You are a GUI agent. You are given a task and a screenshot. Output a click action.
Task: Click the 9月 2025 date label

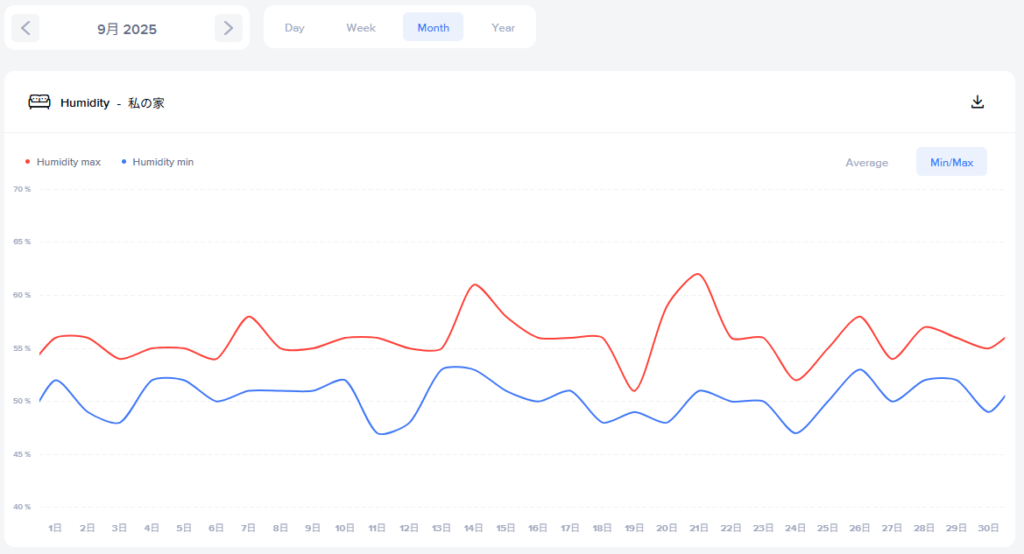127,29
